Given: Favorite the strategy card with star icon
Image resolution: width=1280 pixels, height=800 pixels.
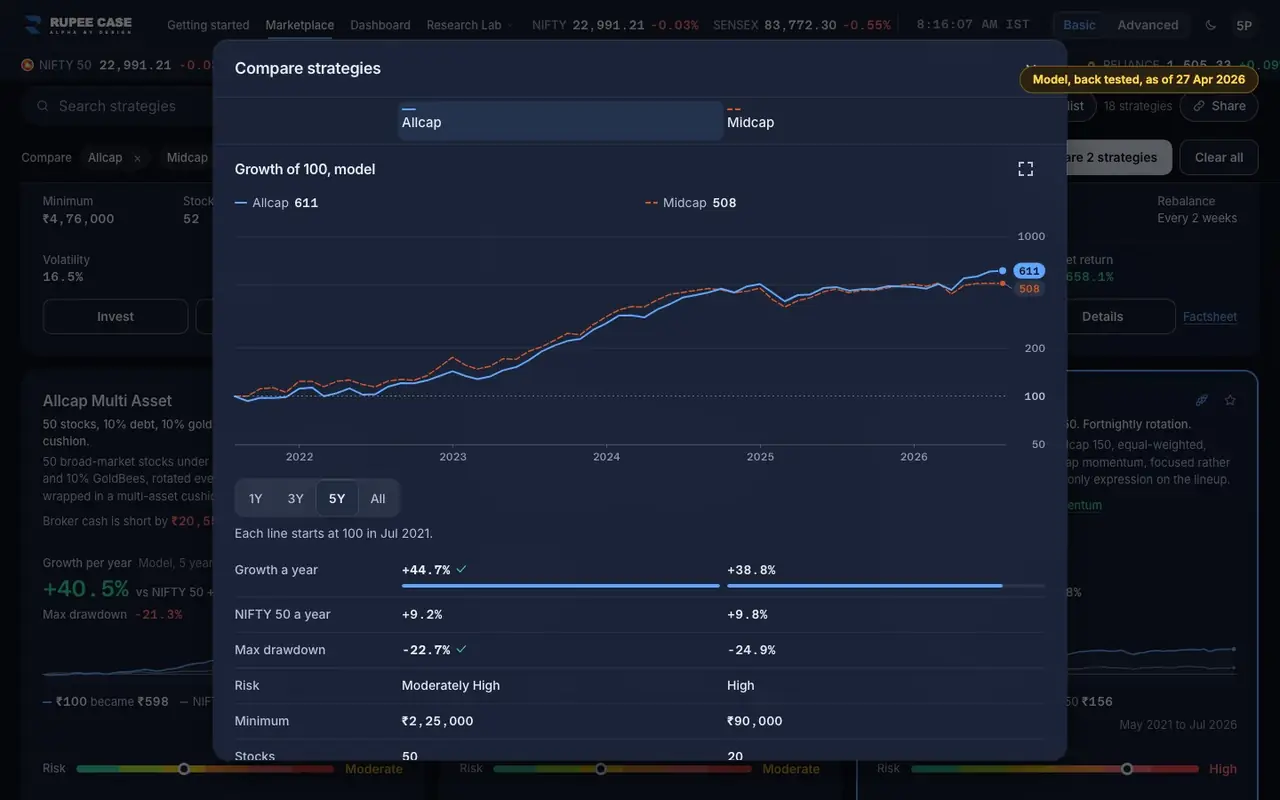Looking at the screenshot, I should (1230, 400).
